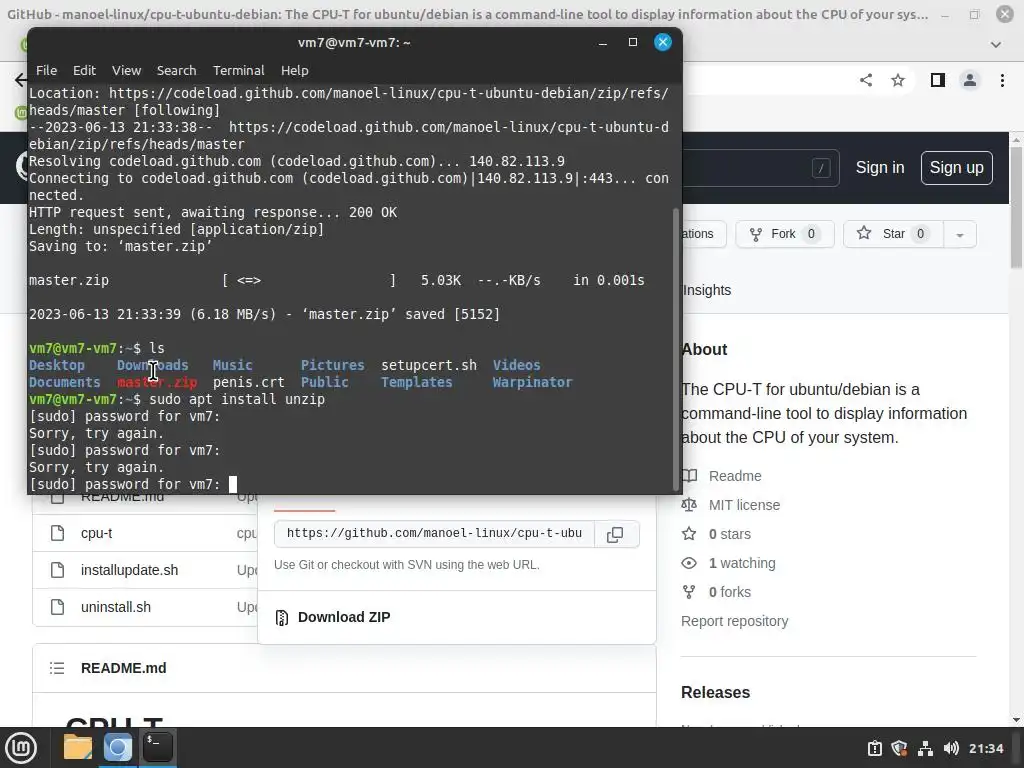Open the volume tray icon
This screenshot has width=1024, height=768.
click(x=951, y=748)
